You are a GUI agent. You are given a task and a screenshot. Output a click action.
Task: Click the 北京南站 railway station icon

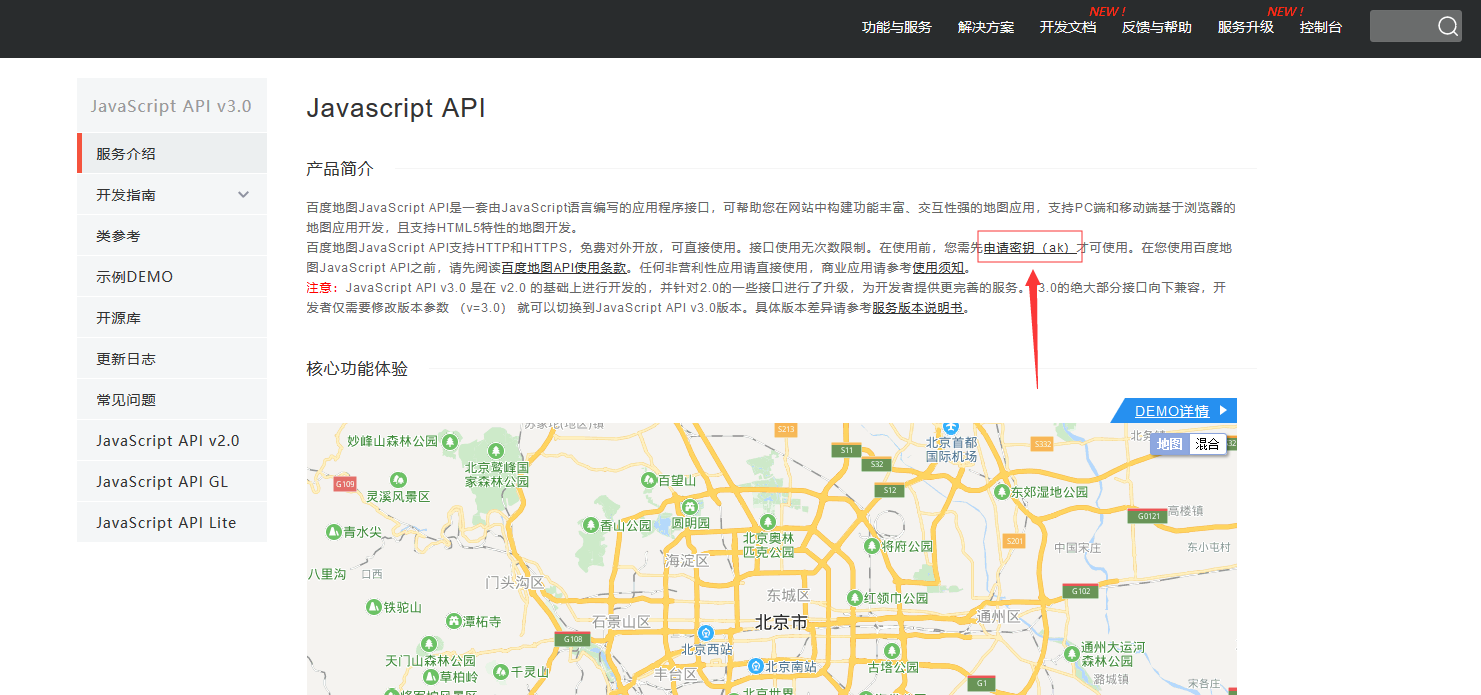(x=756, y=666)
